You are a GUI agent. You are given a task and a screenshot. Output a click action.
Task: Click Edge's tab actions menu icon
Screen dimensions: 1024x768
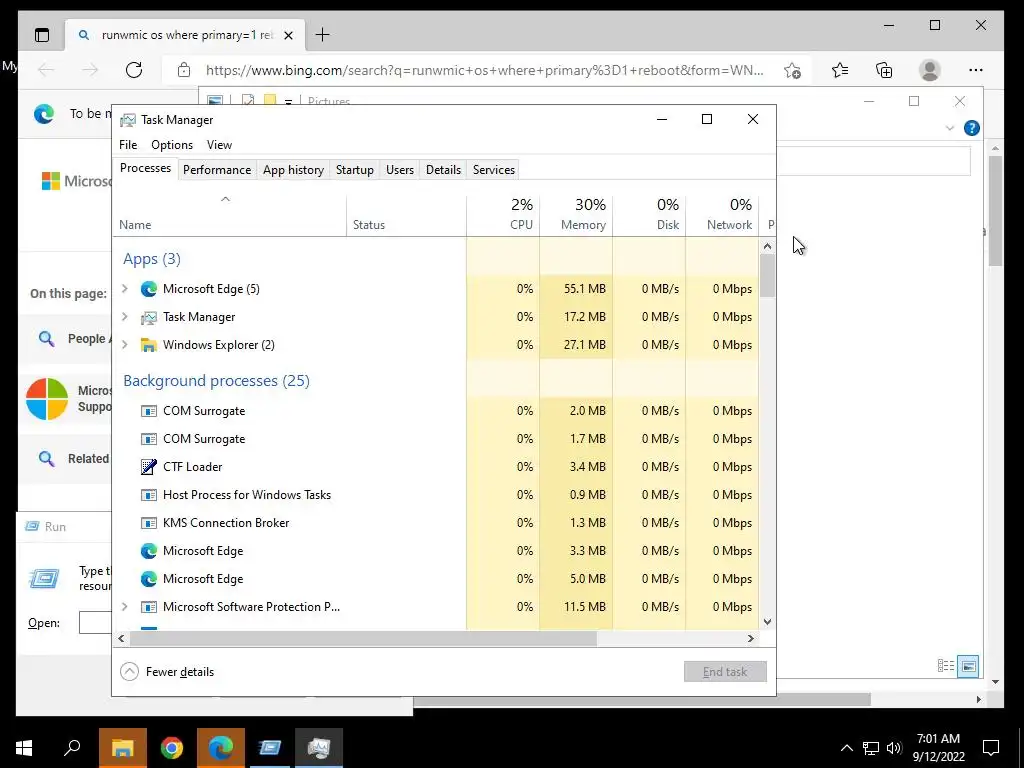tap(42, 35)
